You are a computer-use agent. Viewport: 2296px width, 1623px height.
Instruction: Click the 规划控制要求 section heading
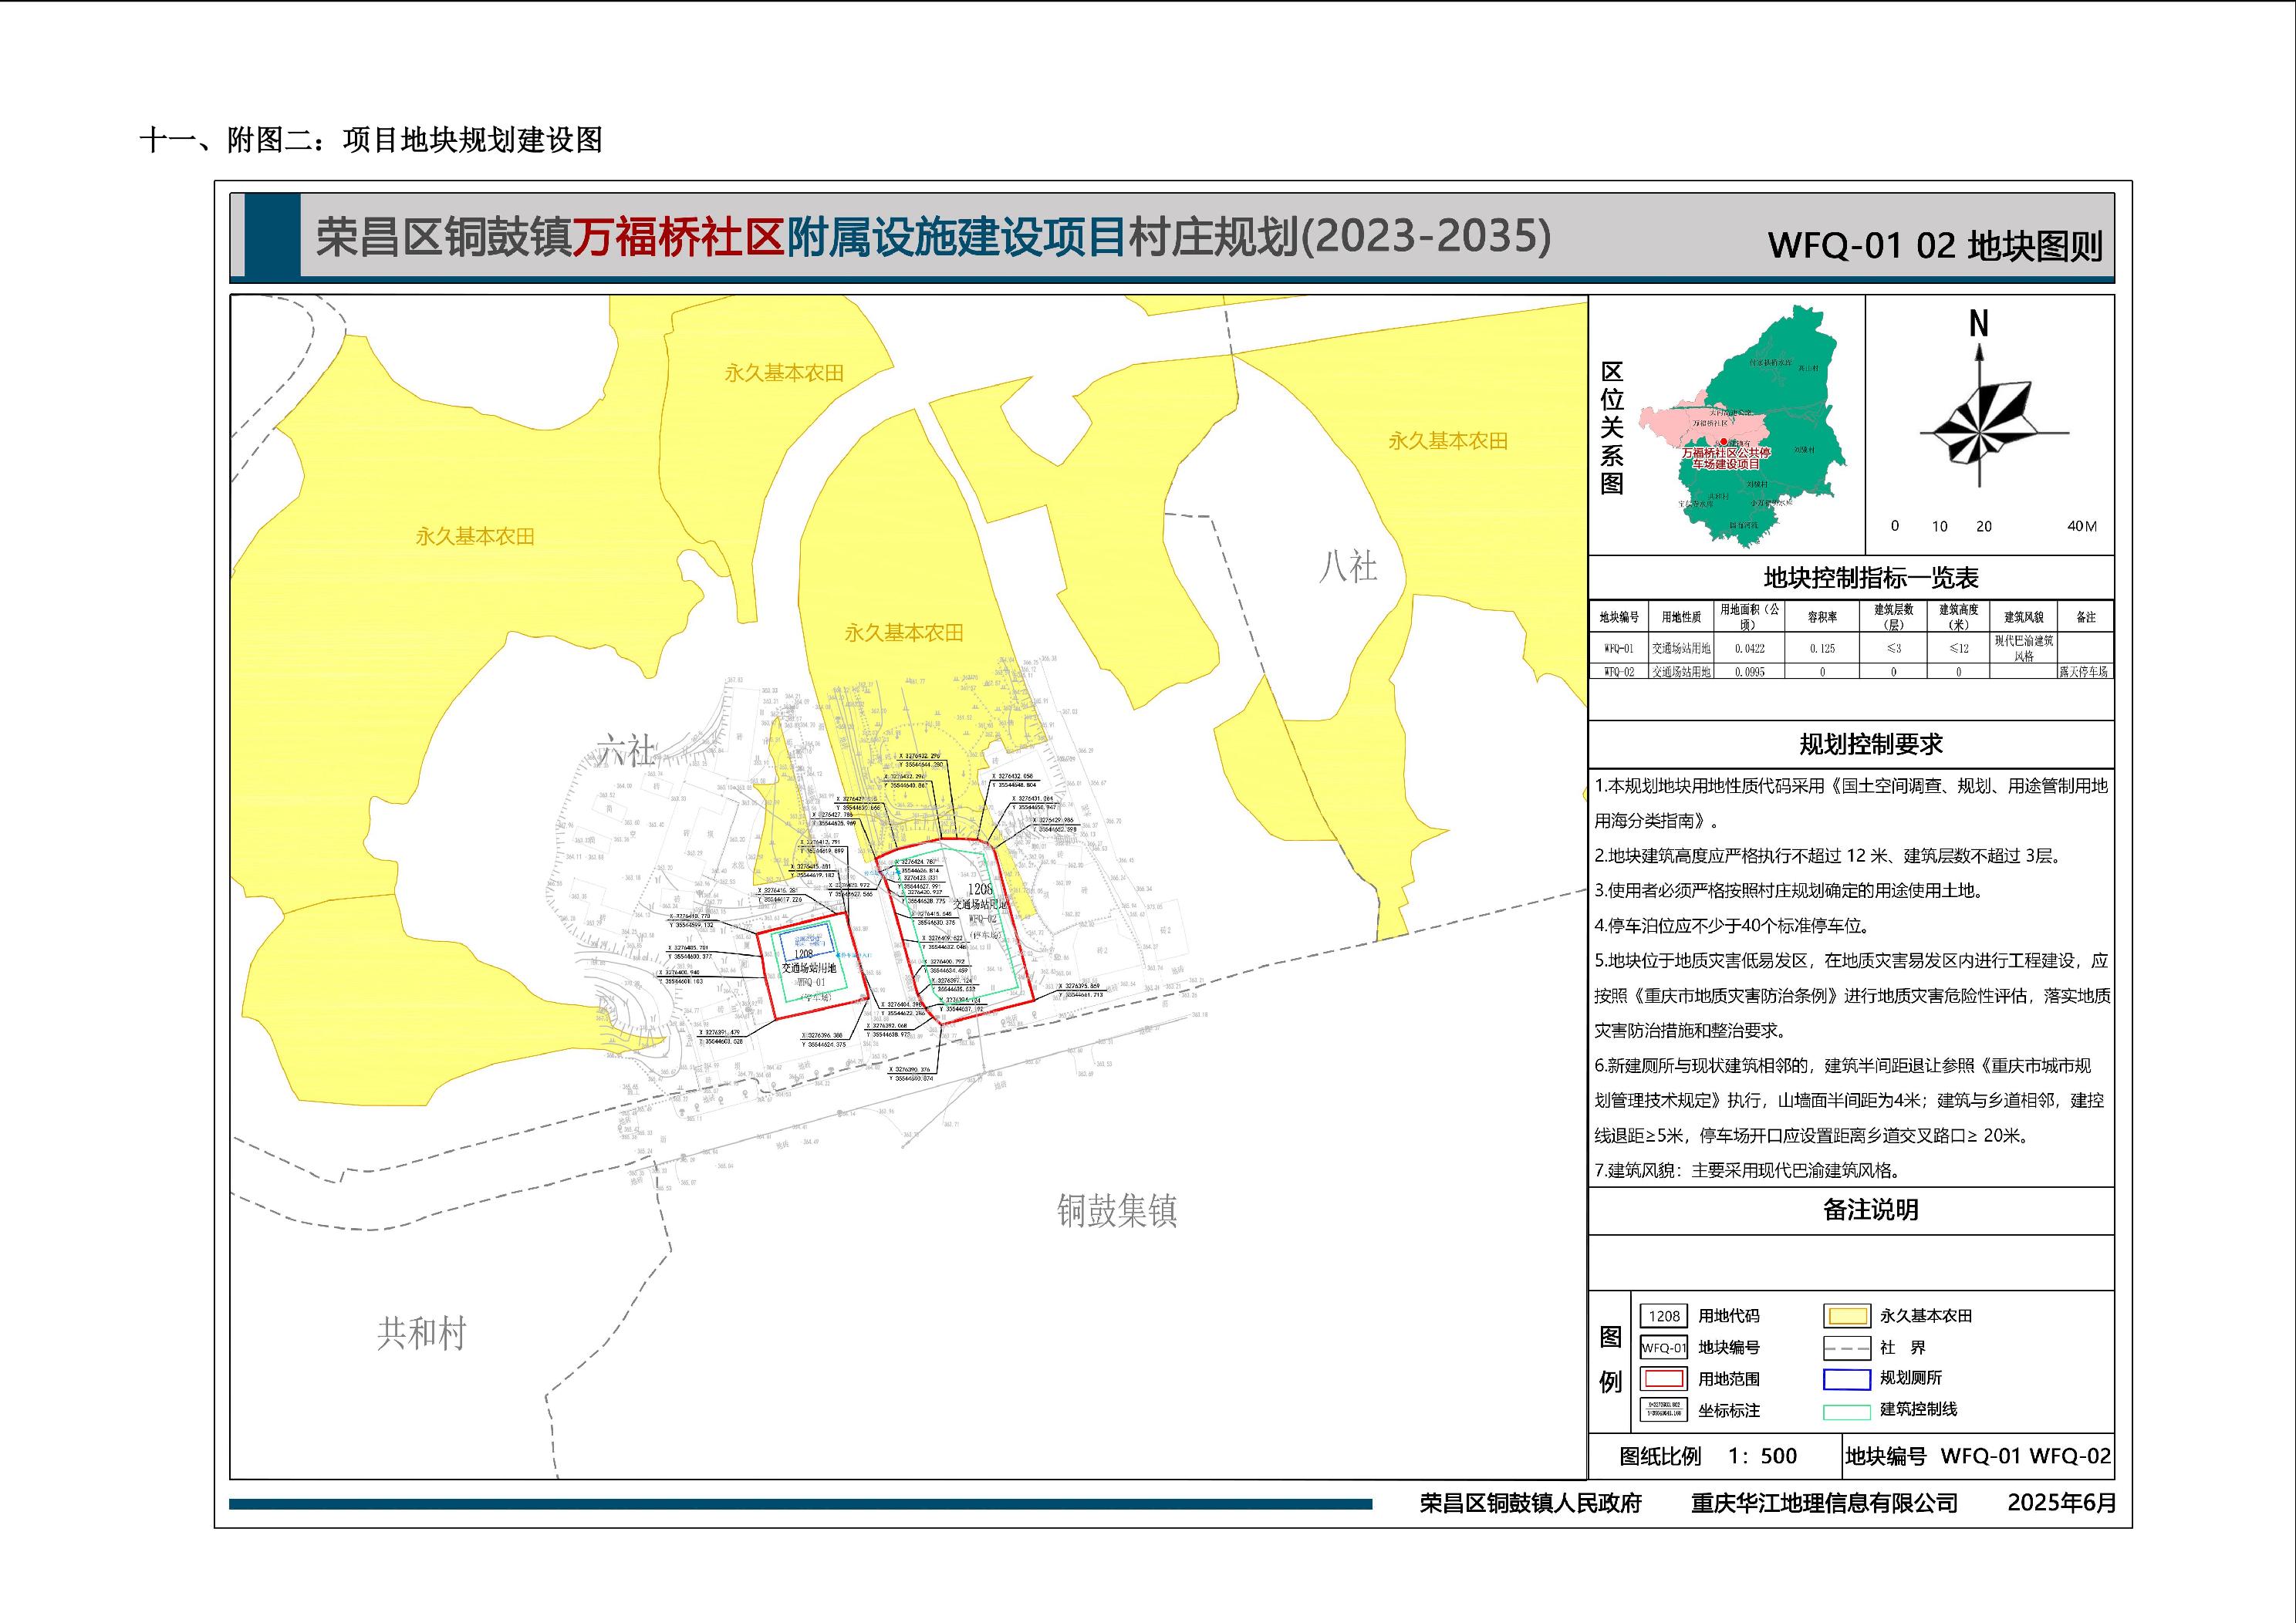click(1870, 744)
